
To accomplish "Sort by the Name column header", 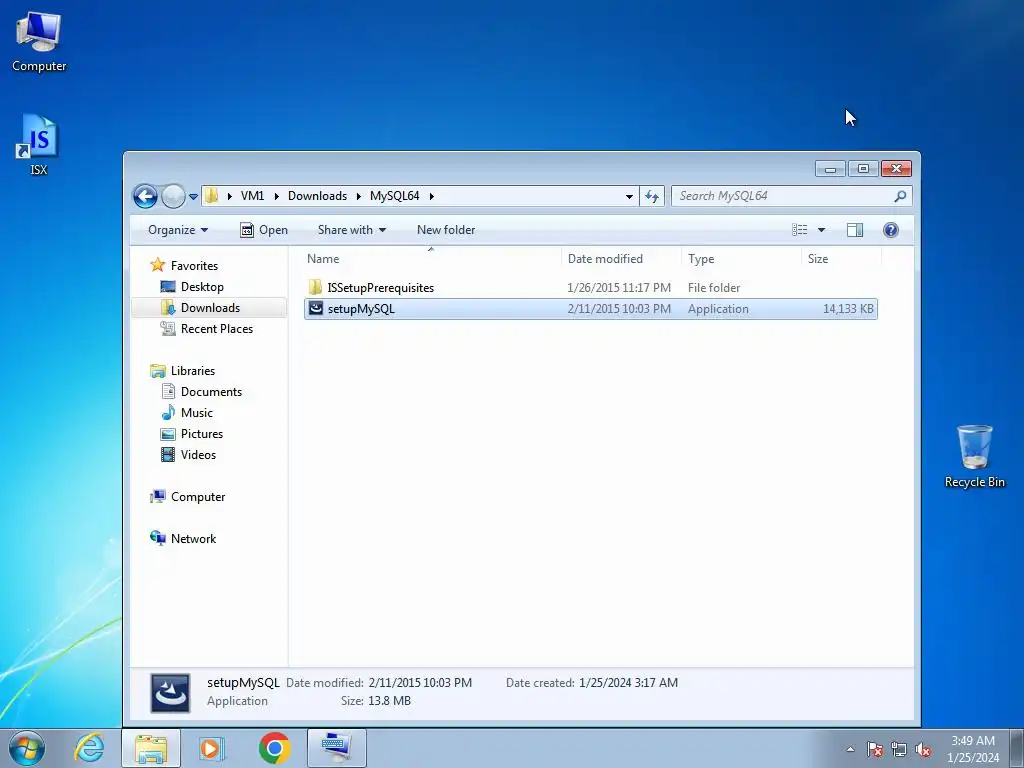I will [x=431, y=259].
